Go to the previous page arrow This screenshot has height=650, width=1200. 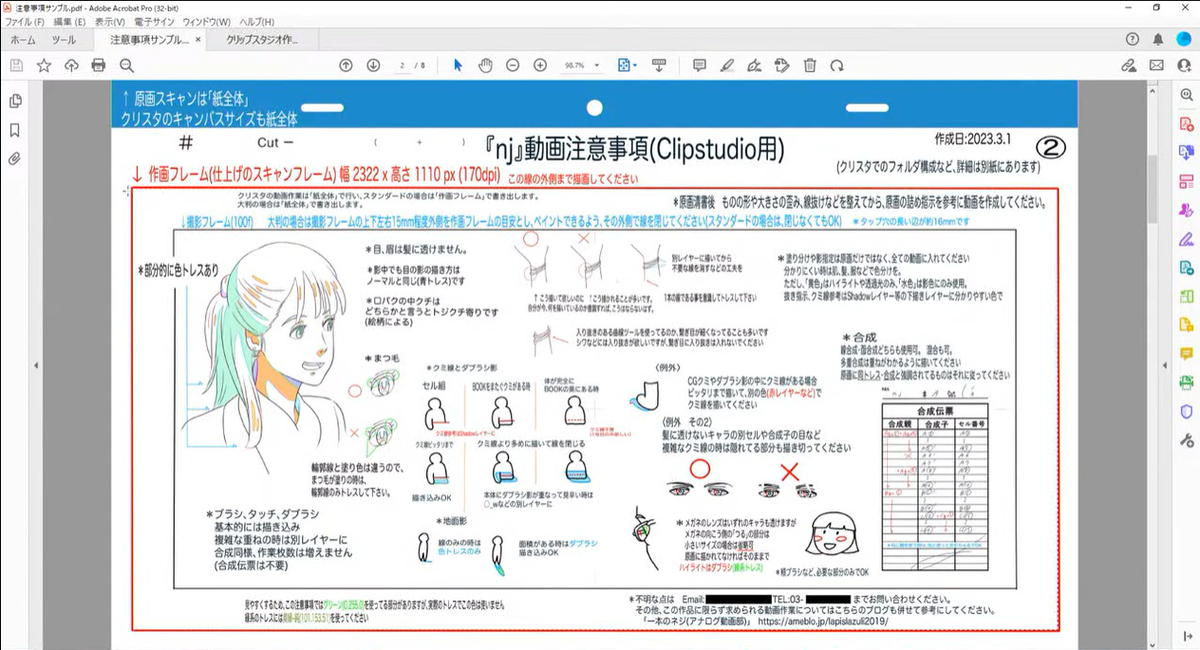(346, 65)
